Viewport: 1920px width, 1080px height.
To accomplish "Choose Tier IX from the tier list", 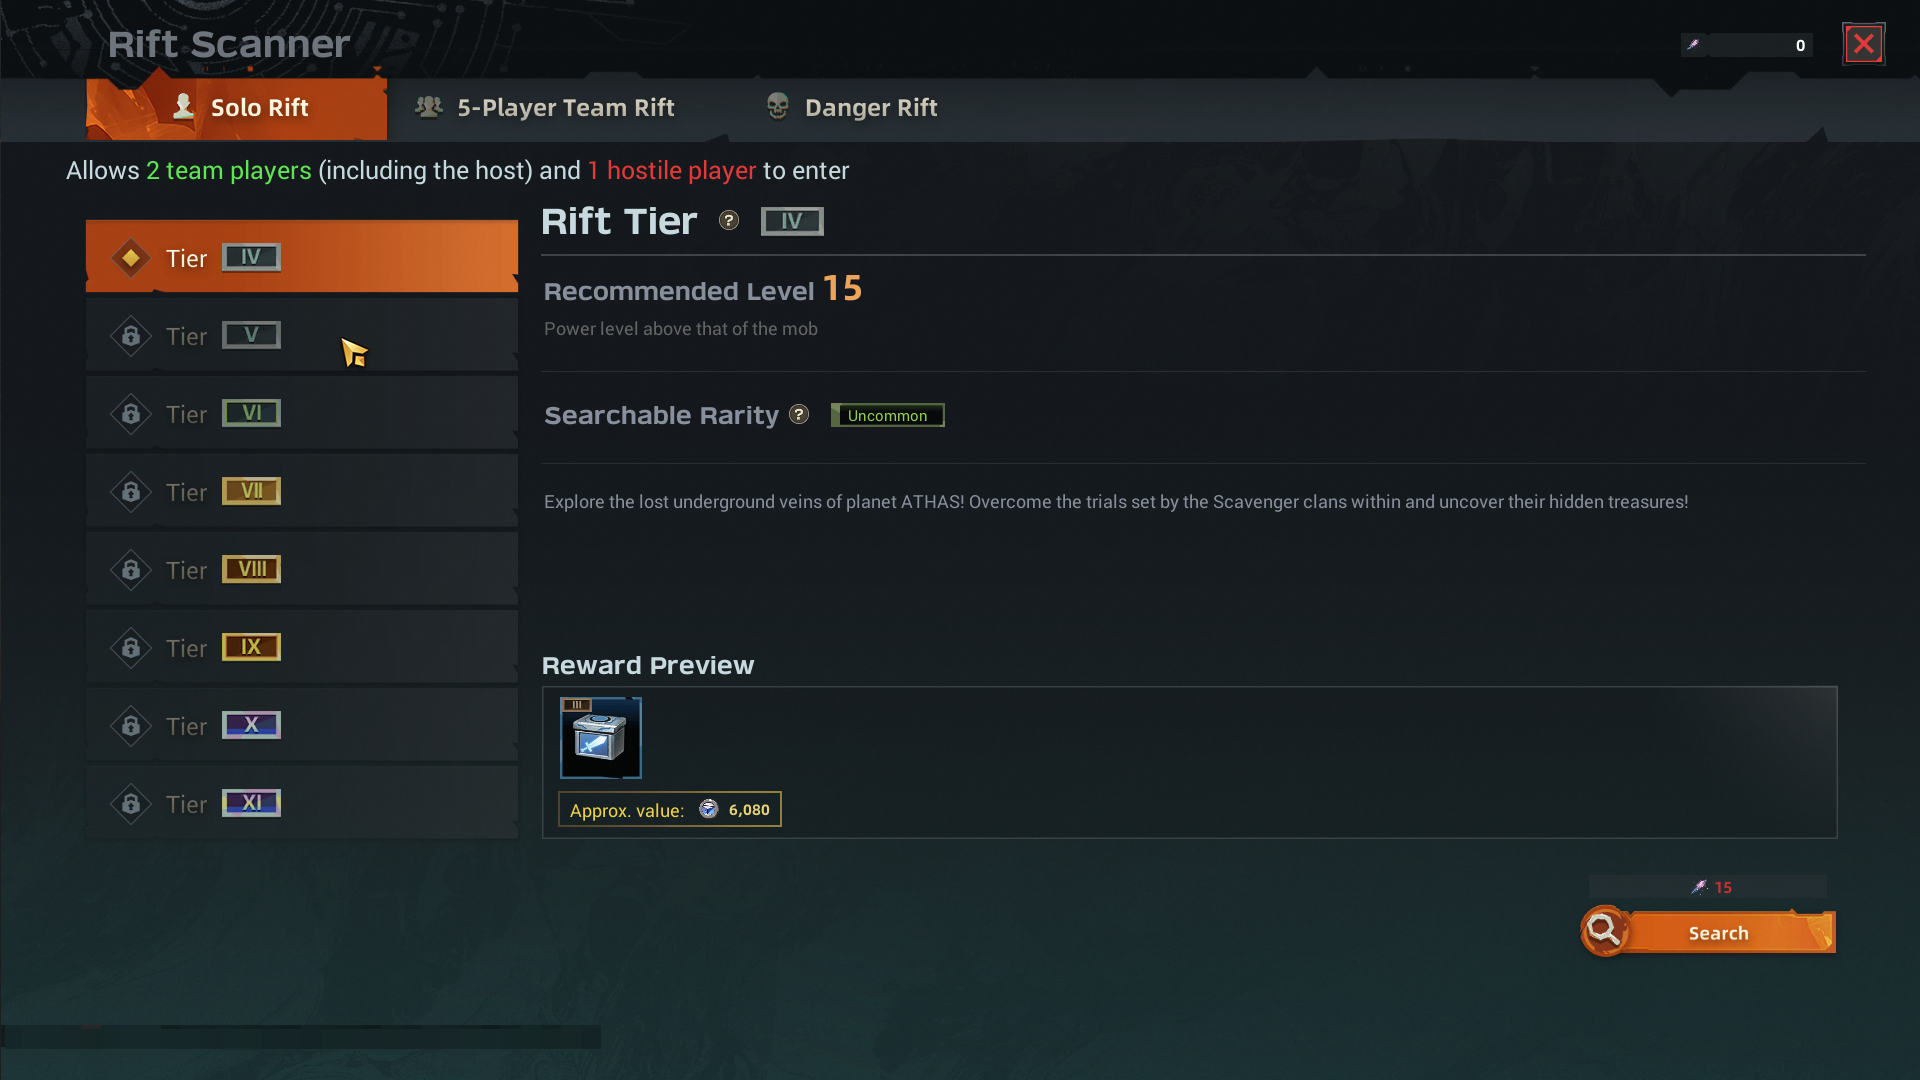I will tap(302, 647).
